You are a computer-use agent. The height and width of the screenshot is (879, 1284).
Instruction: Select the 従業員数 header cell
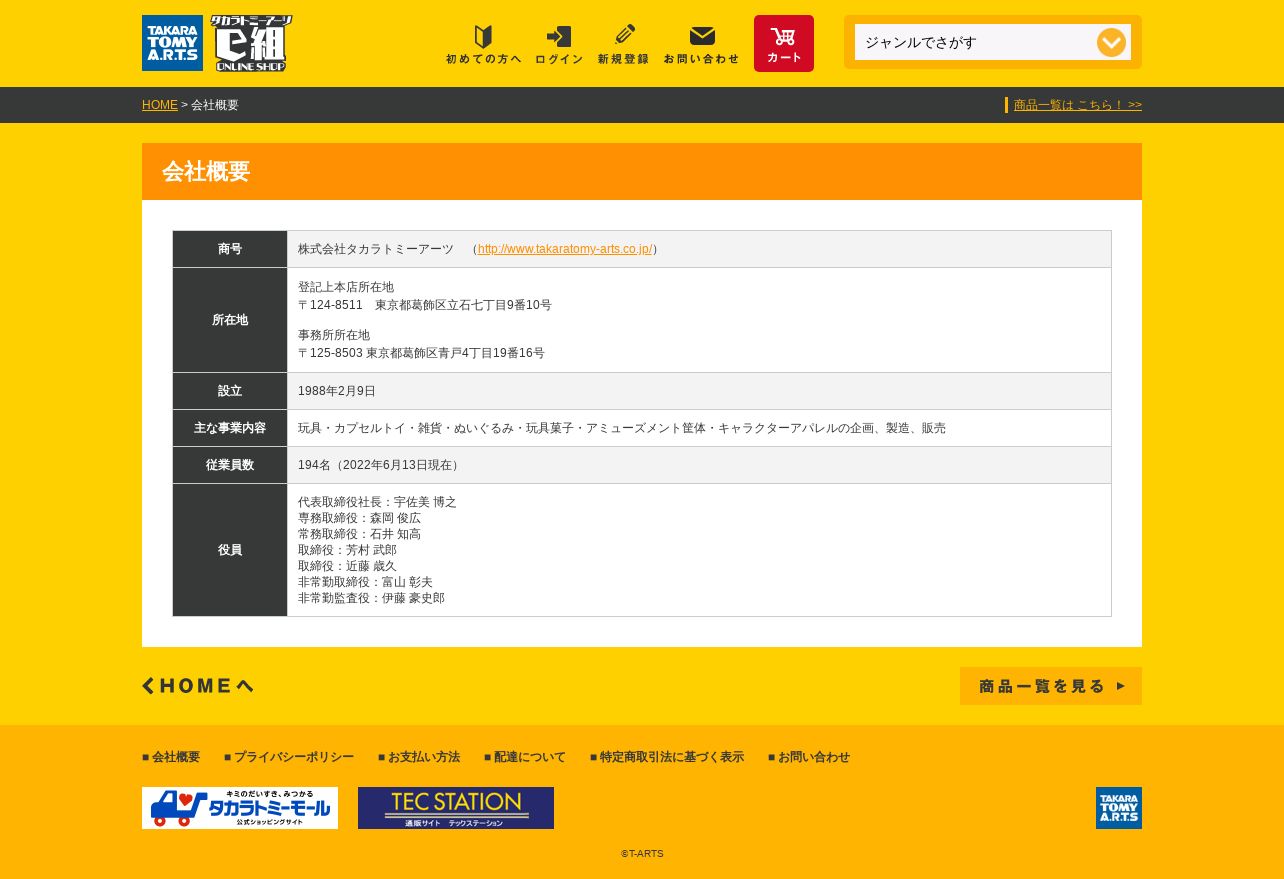[230, 465]
